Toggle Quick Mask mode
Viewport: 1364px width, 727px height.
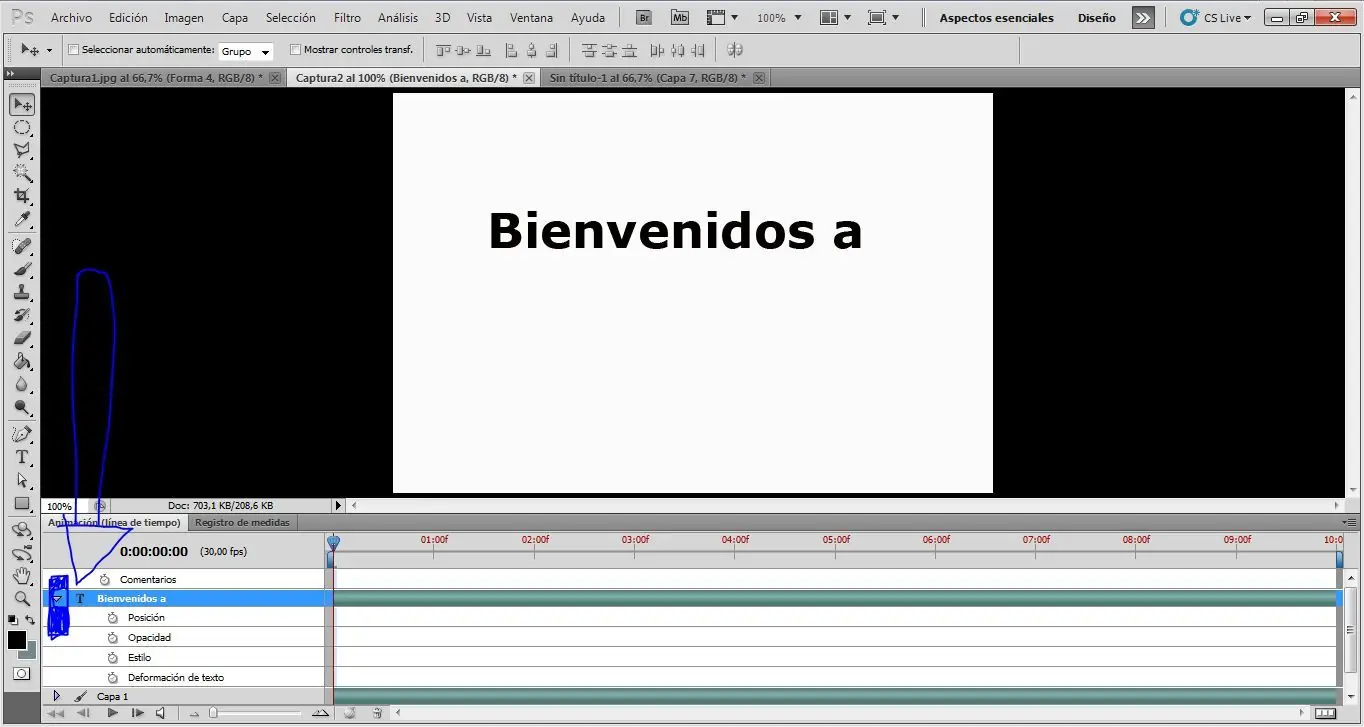(21, 674)
